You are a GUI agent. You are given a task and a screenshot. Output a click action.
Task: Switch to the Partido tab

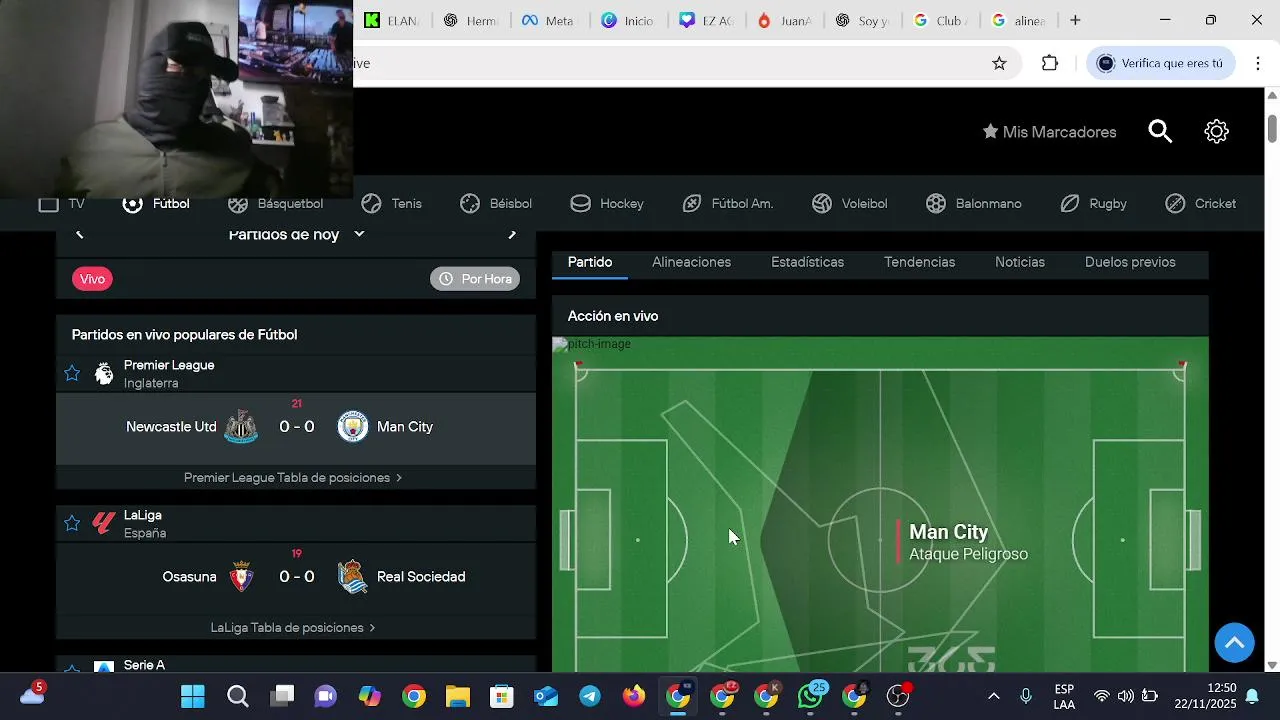click(x=590, y=262)
